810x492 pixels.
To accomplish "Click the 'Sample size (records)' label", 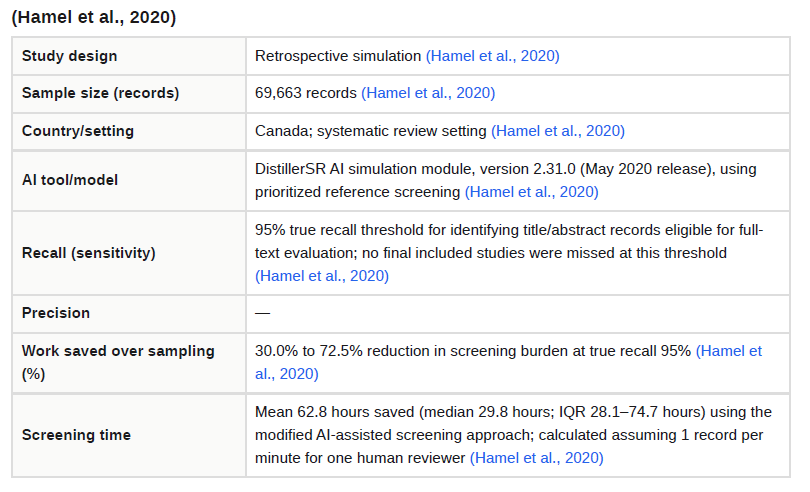I will [100, 93].
